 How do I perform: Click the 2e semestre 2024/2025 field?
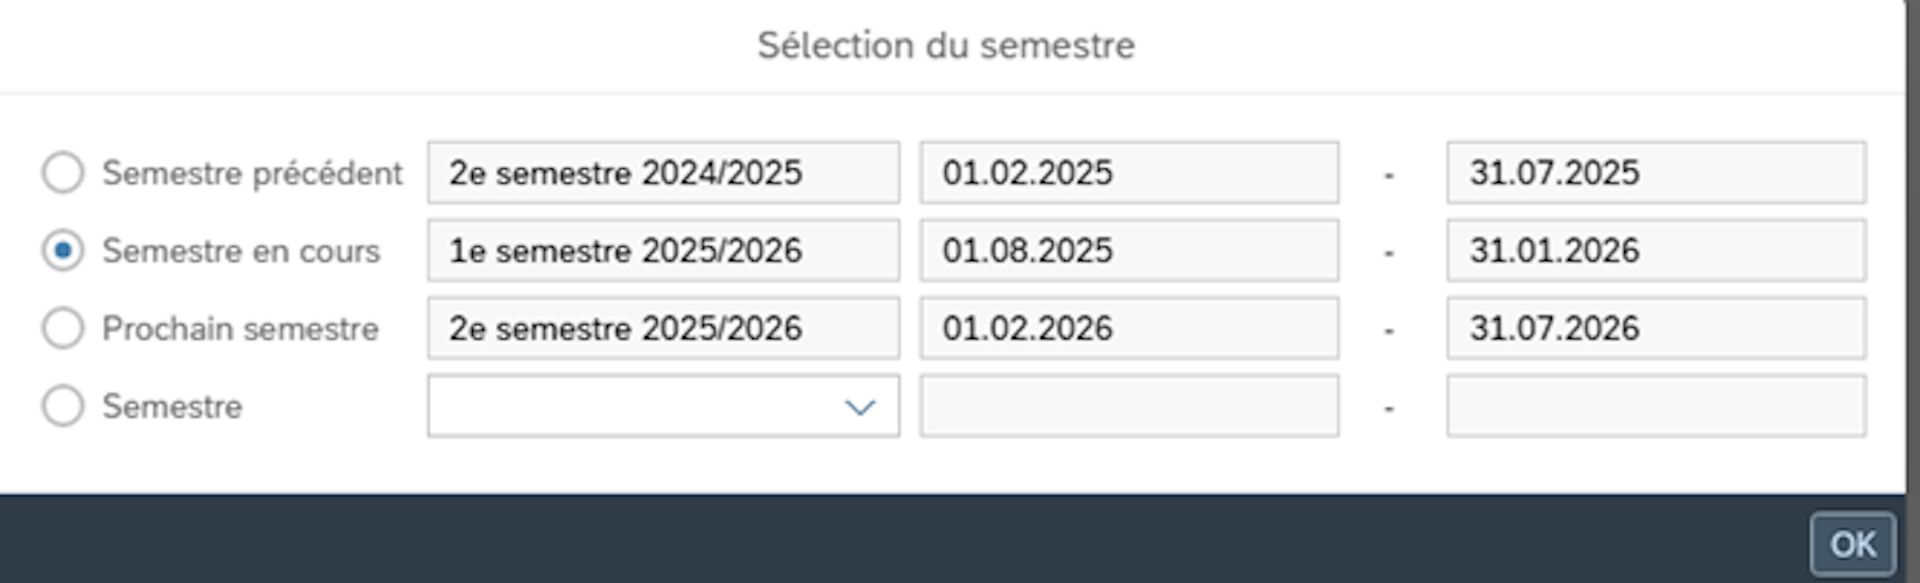pos(663,172)
